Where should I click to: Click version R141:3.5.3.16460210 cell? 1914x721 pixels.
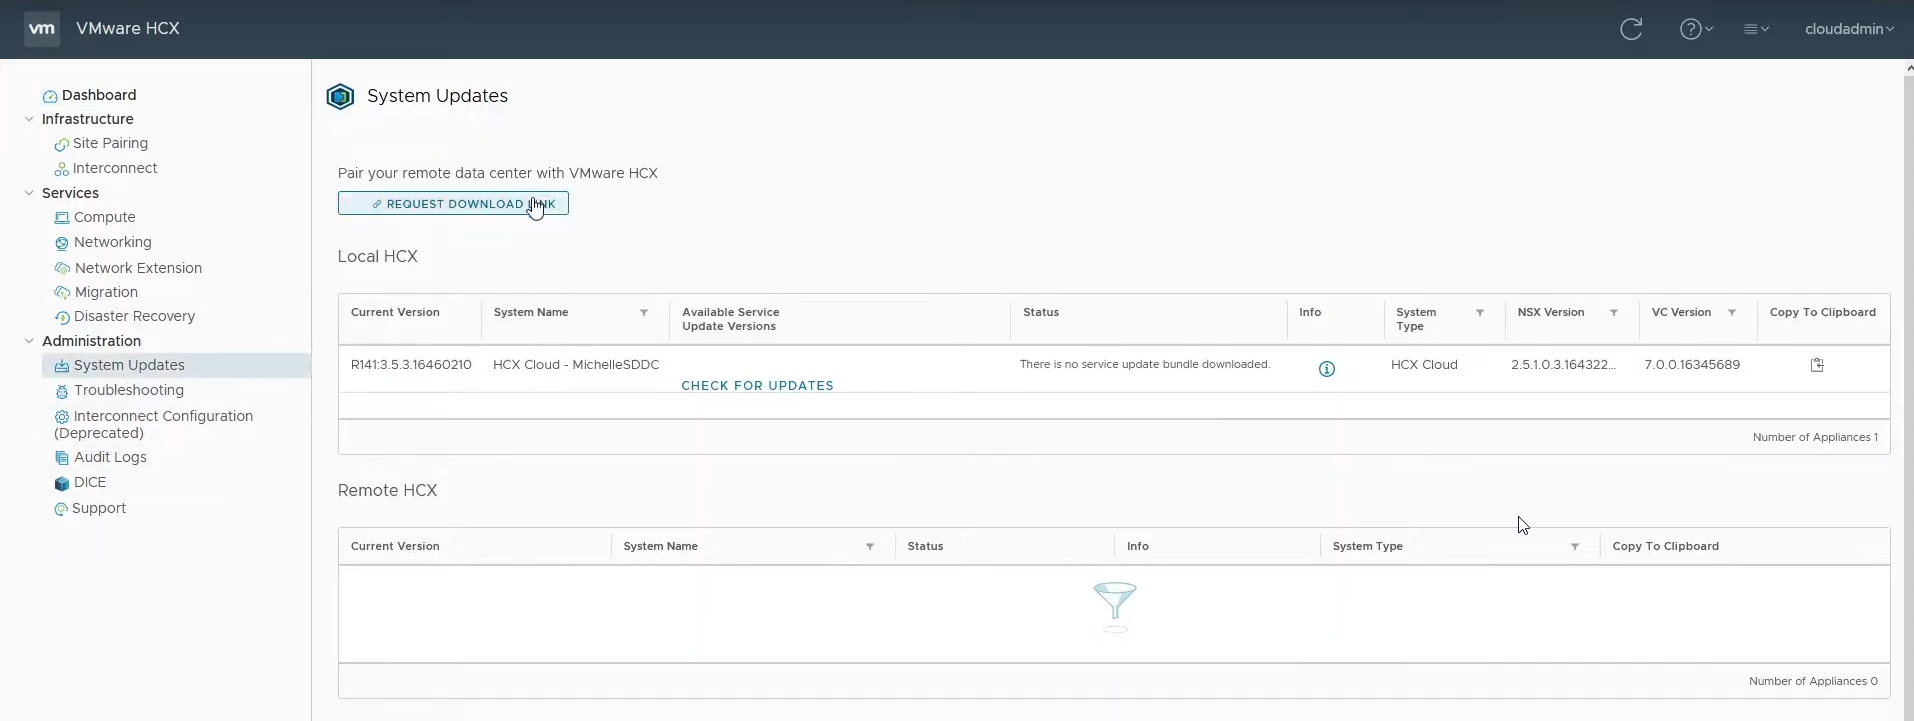coord(411,365)
